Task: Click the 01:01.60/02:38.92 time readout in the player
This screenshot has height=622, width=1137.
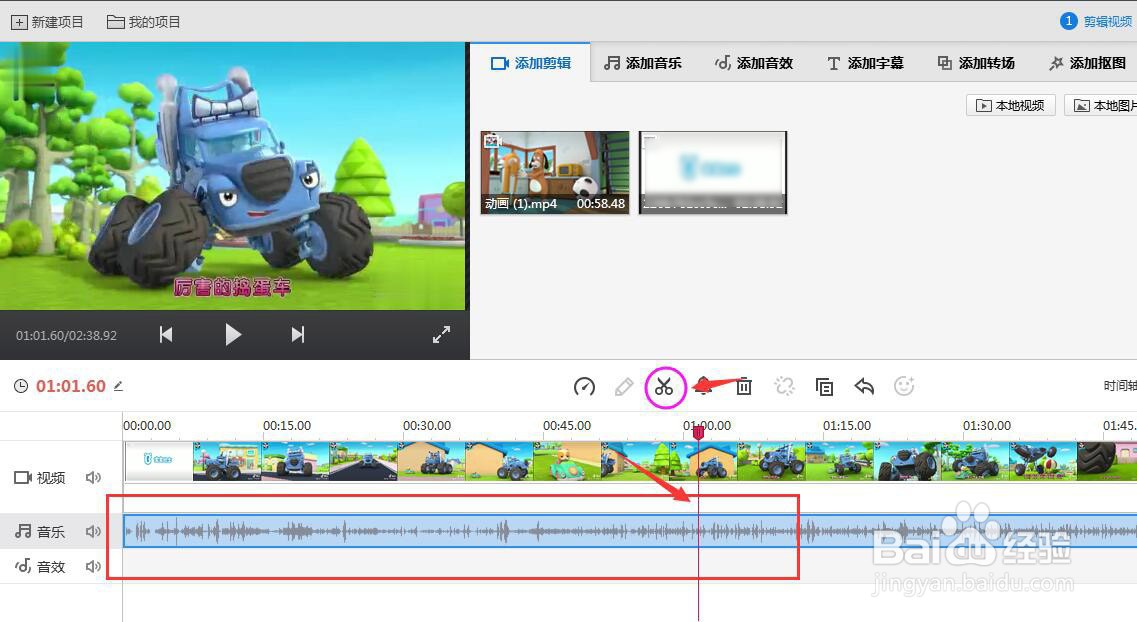Action: click(x=66, y=336)
